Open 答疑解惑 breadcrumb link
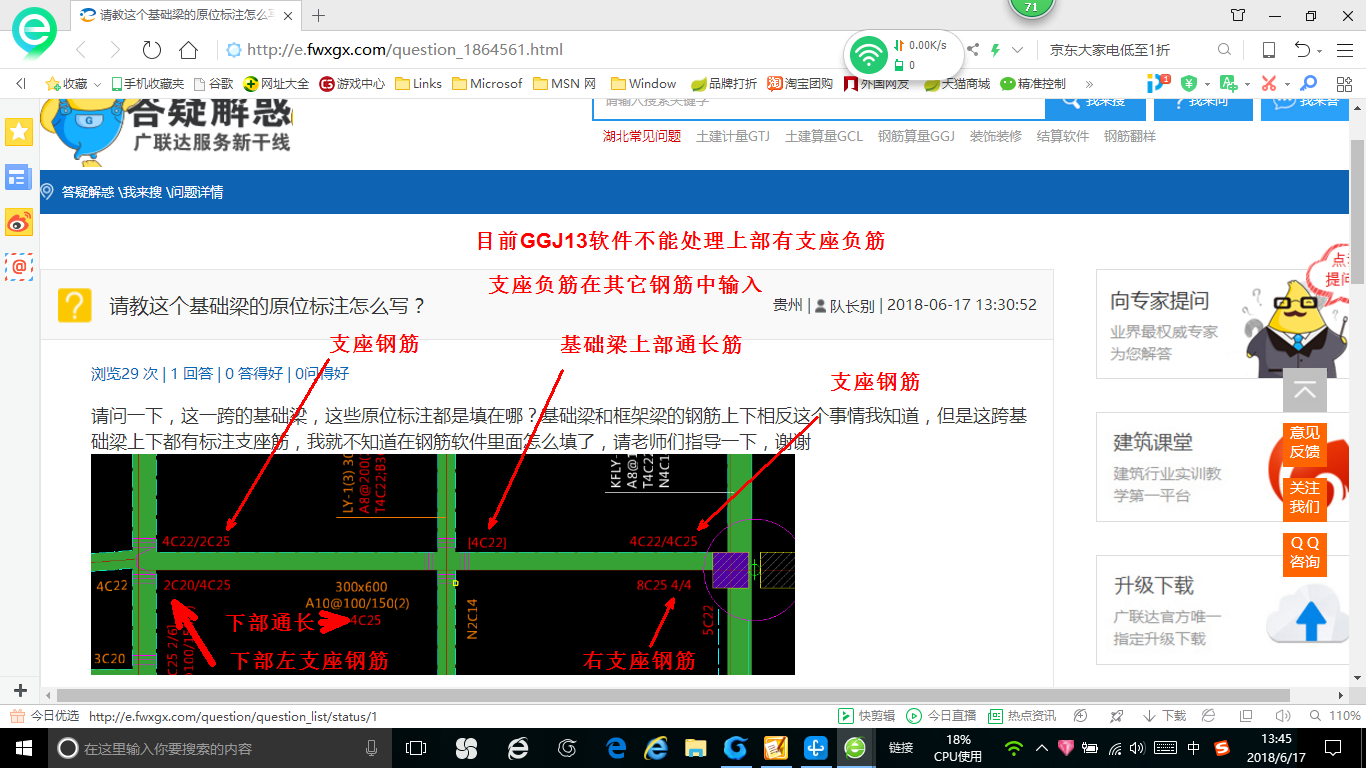1366x768 pixels. pyautogui.click(x=88, y=192)
